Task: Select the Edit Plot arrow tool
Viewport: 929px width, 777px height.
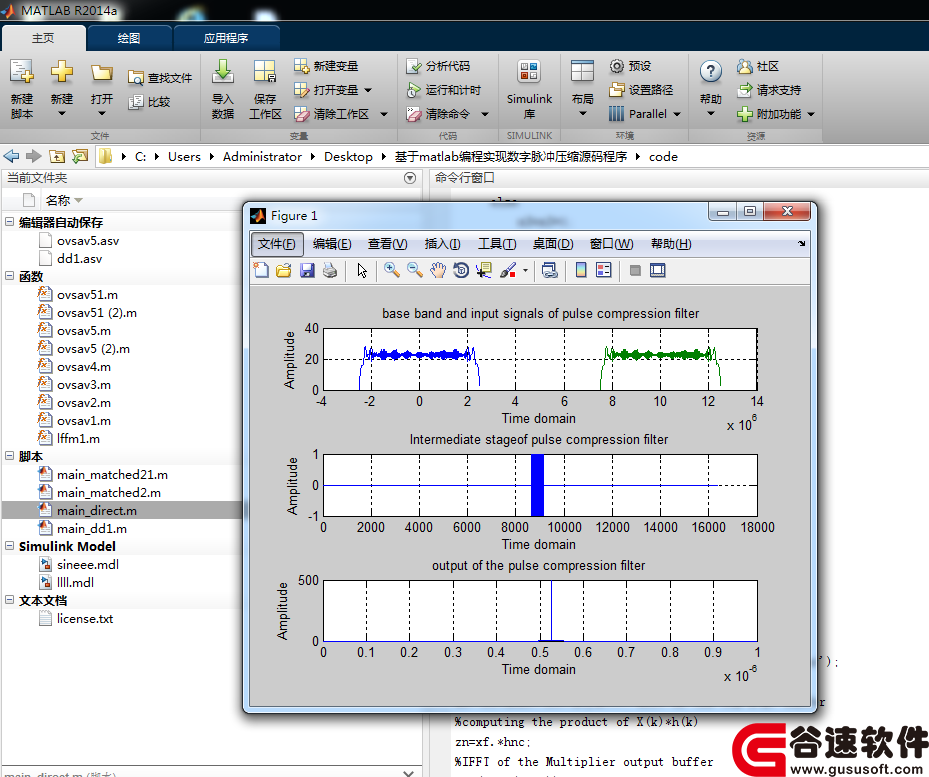Action: coord(362,271)
